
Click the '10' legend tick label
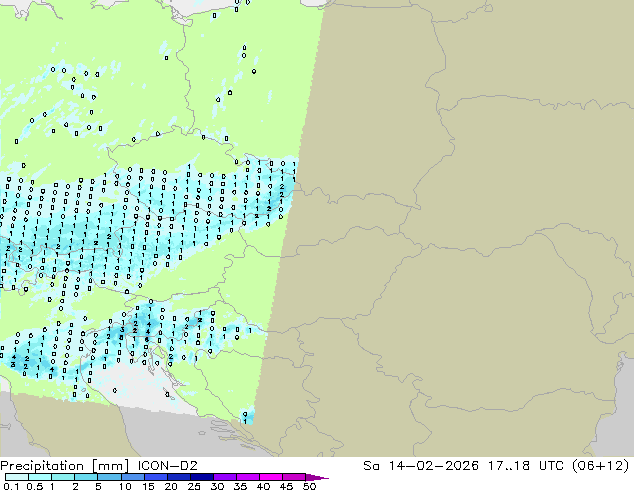point(125,486)
